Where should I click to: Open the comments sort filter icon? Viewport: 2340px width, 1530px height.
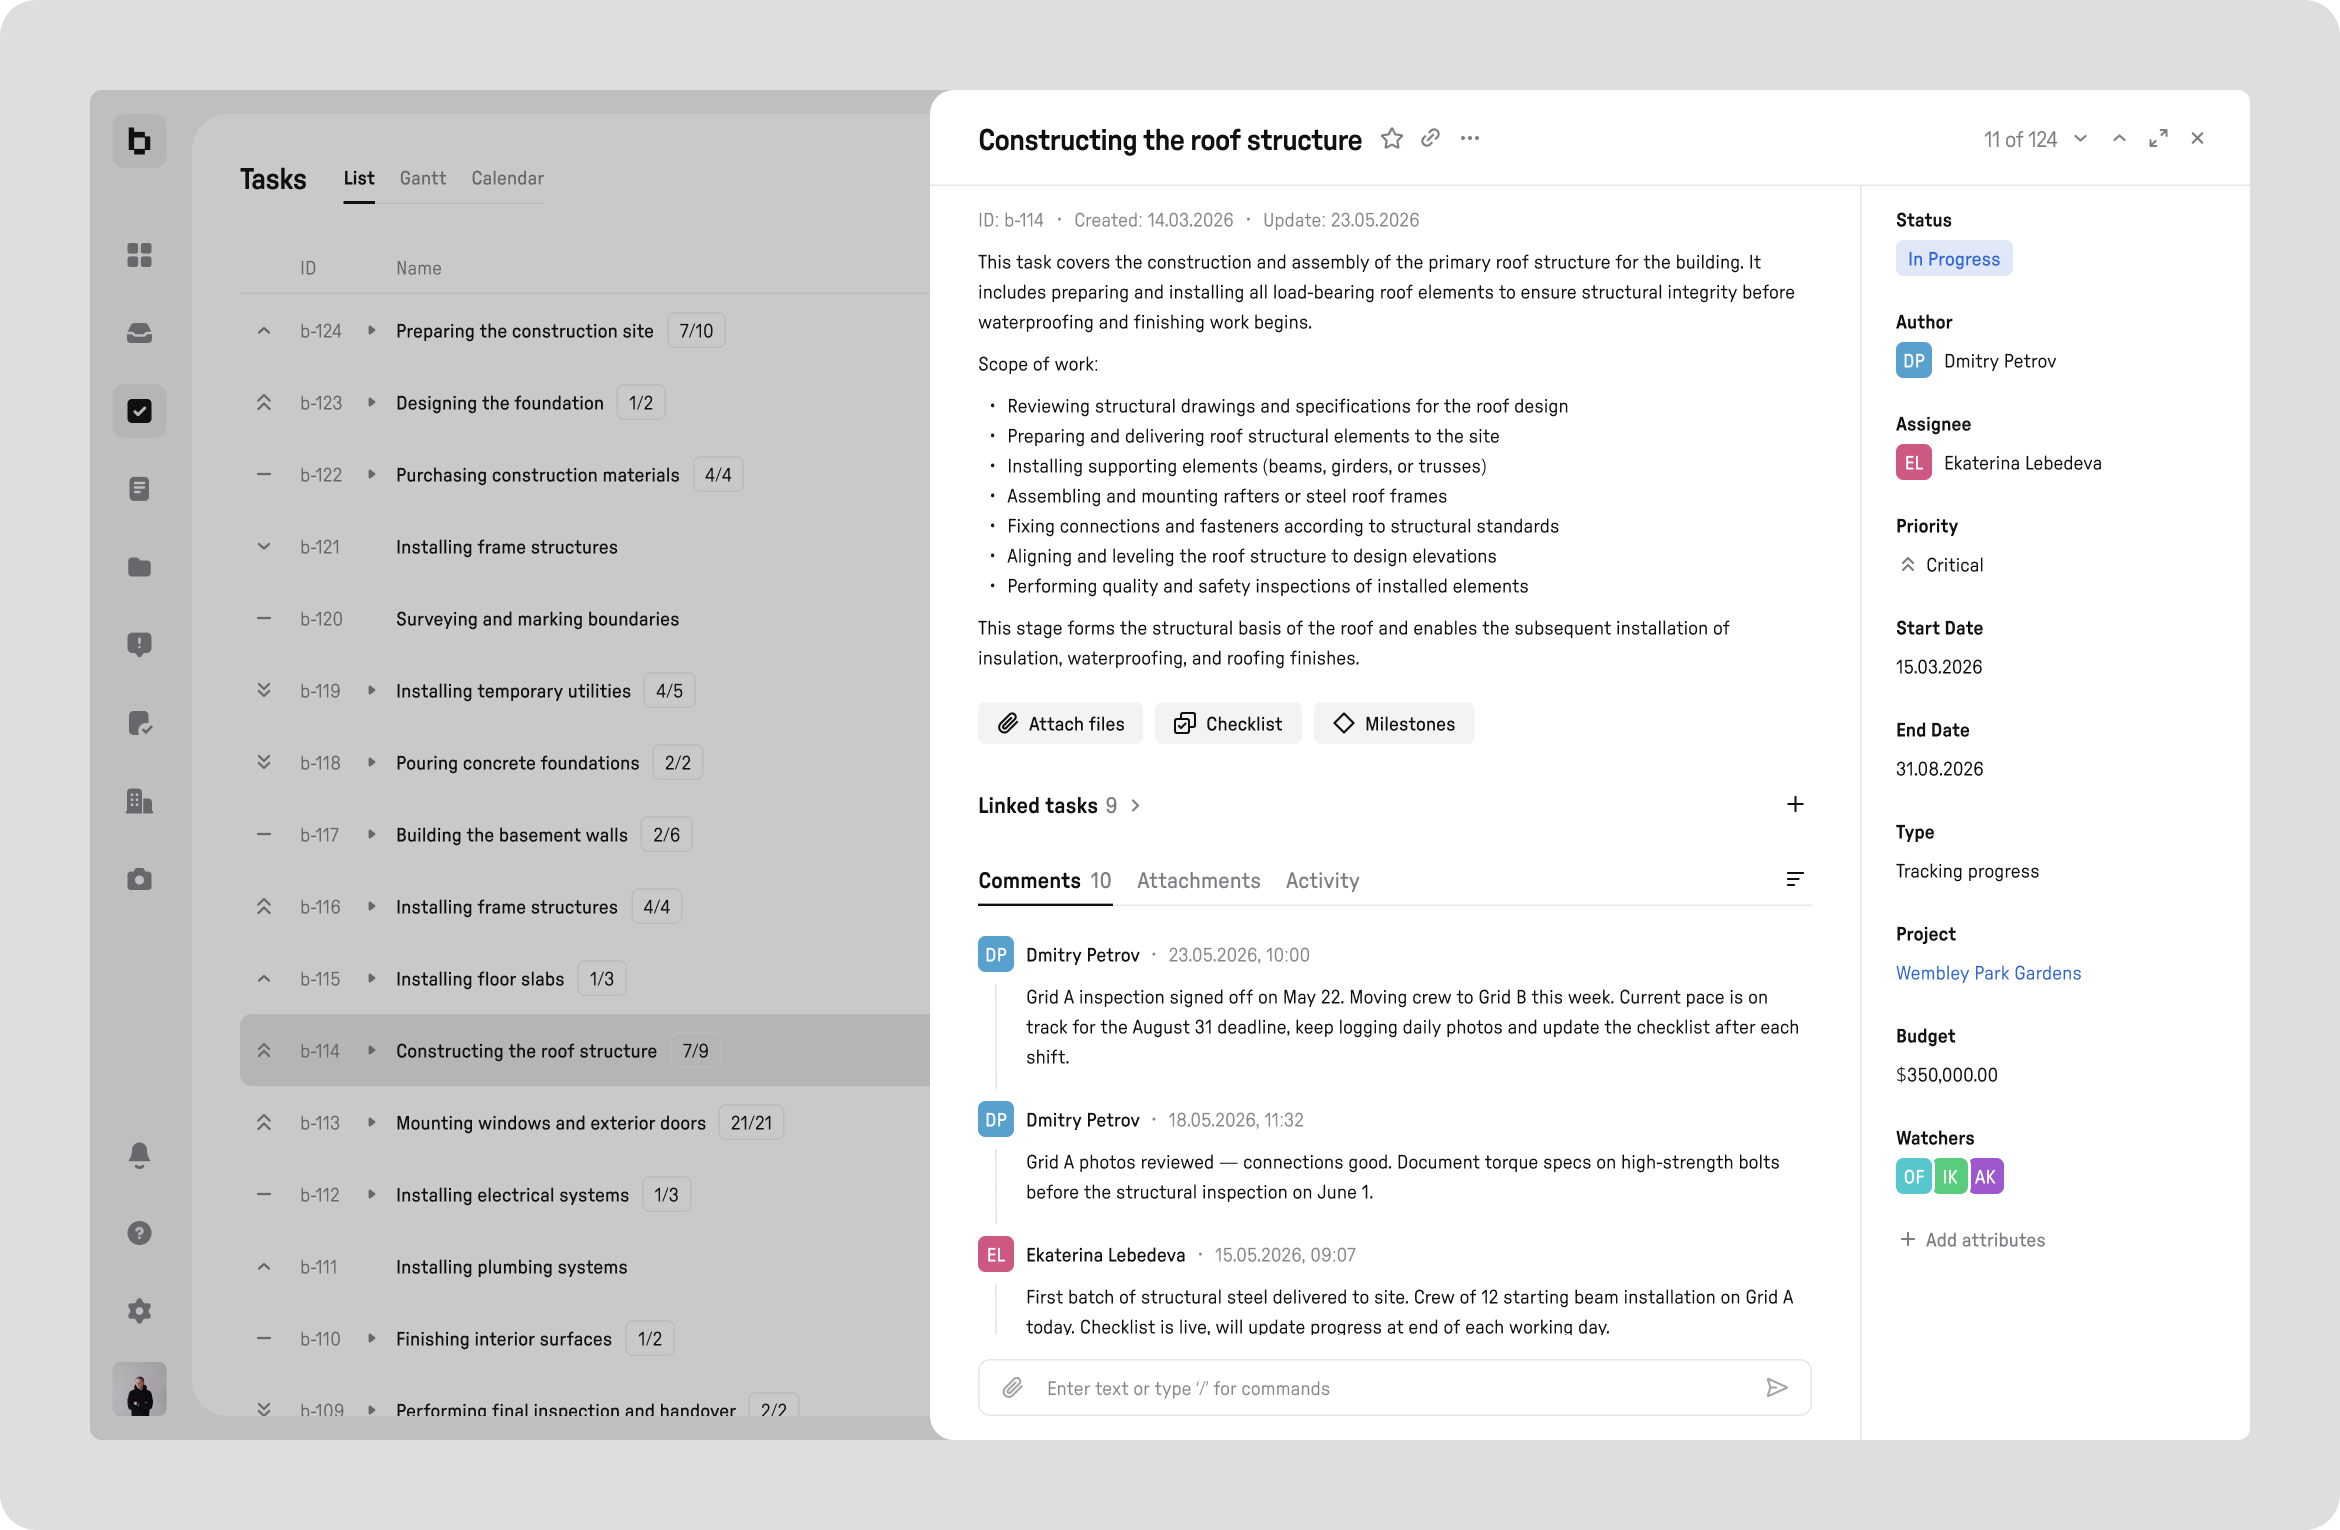click(x=1795, y=879)
